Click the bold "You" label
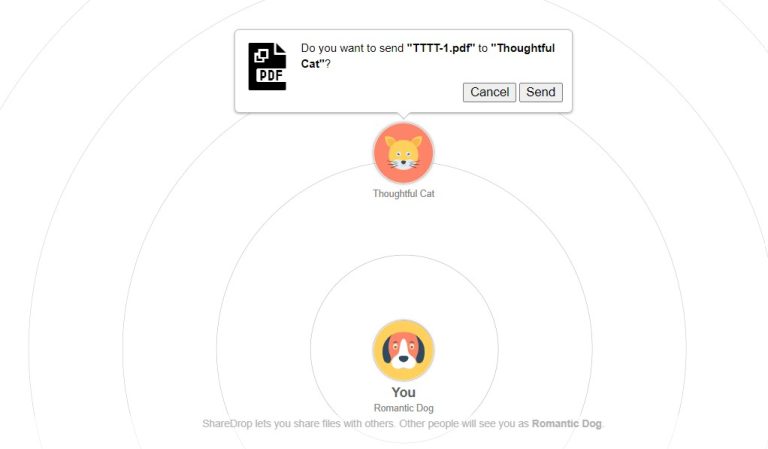Screen dimensions: 768x449 pos(404,392)
